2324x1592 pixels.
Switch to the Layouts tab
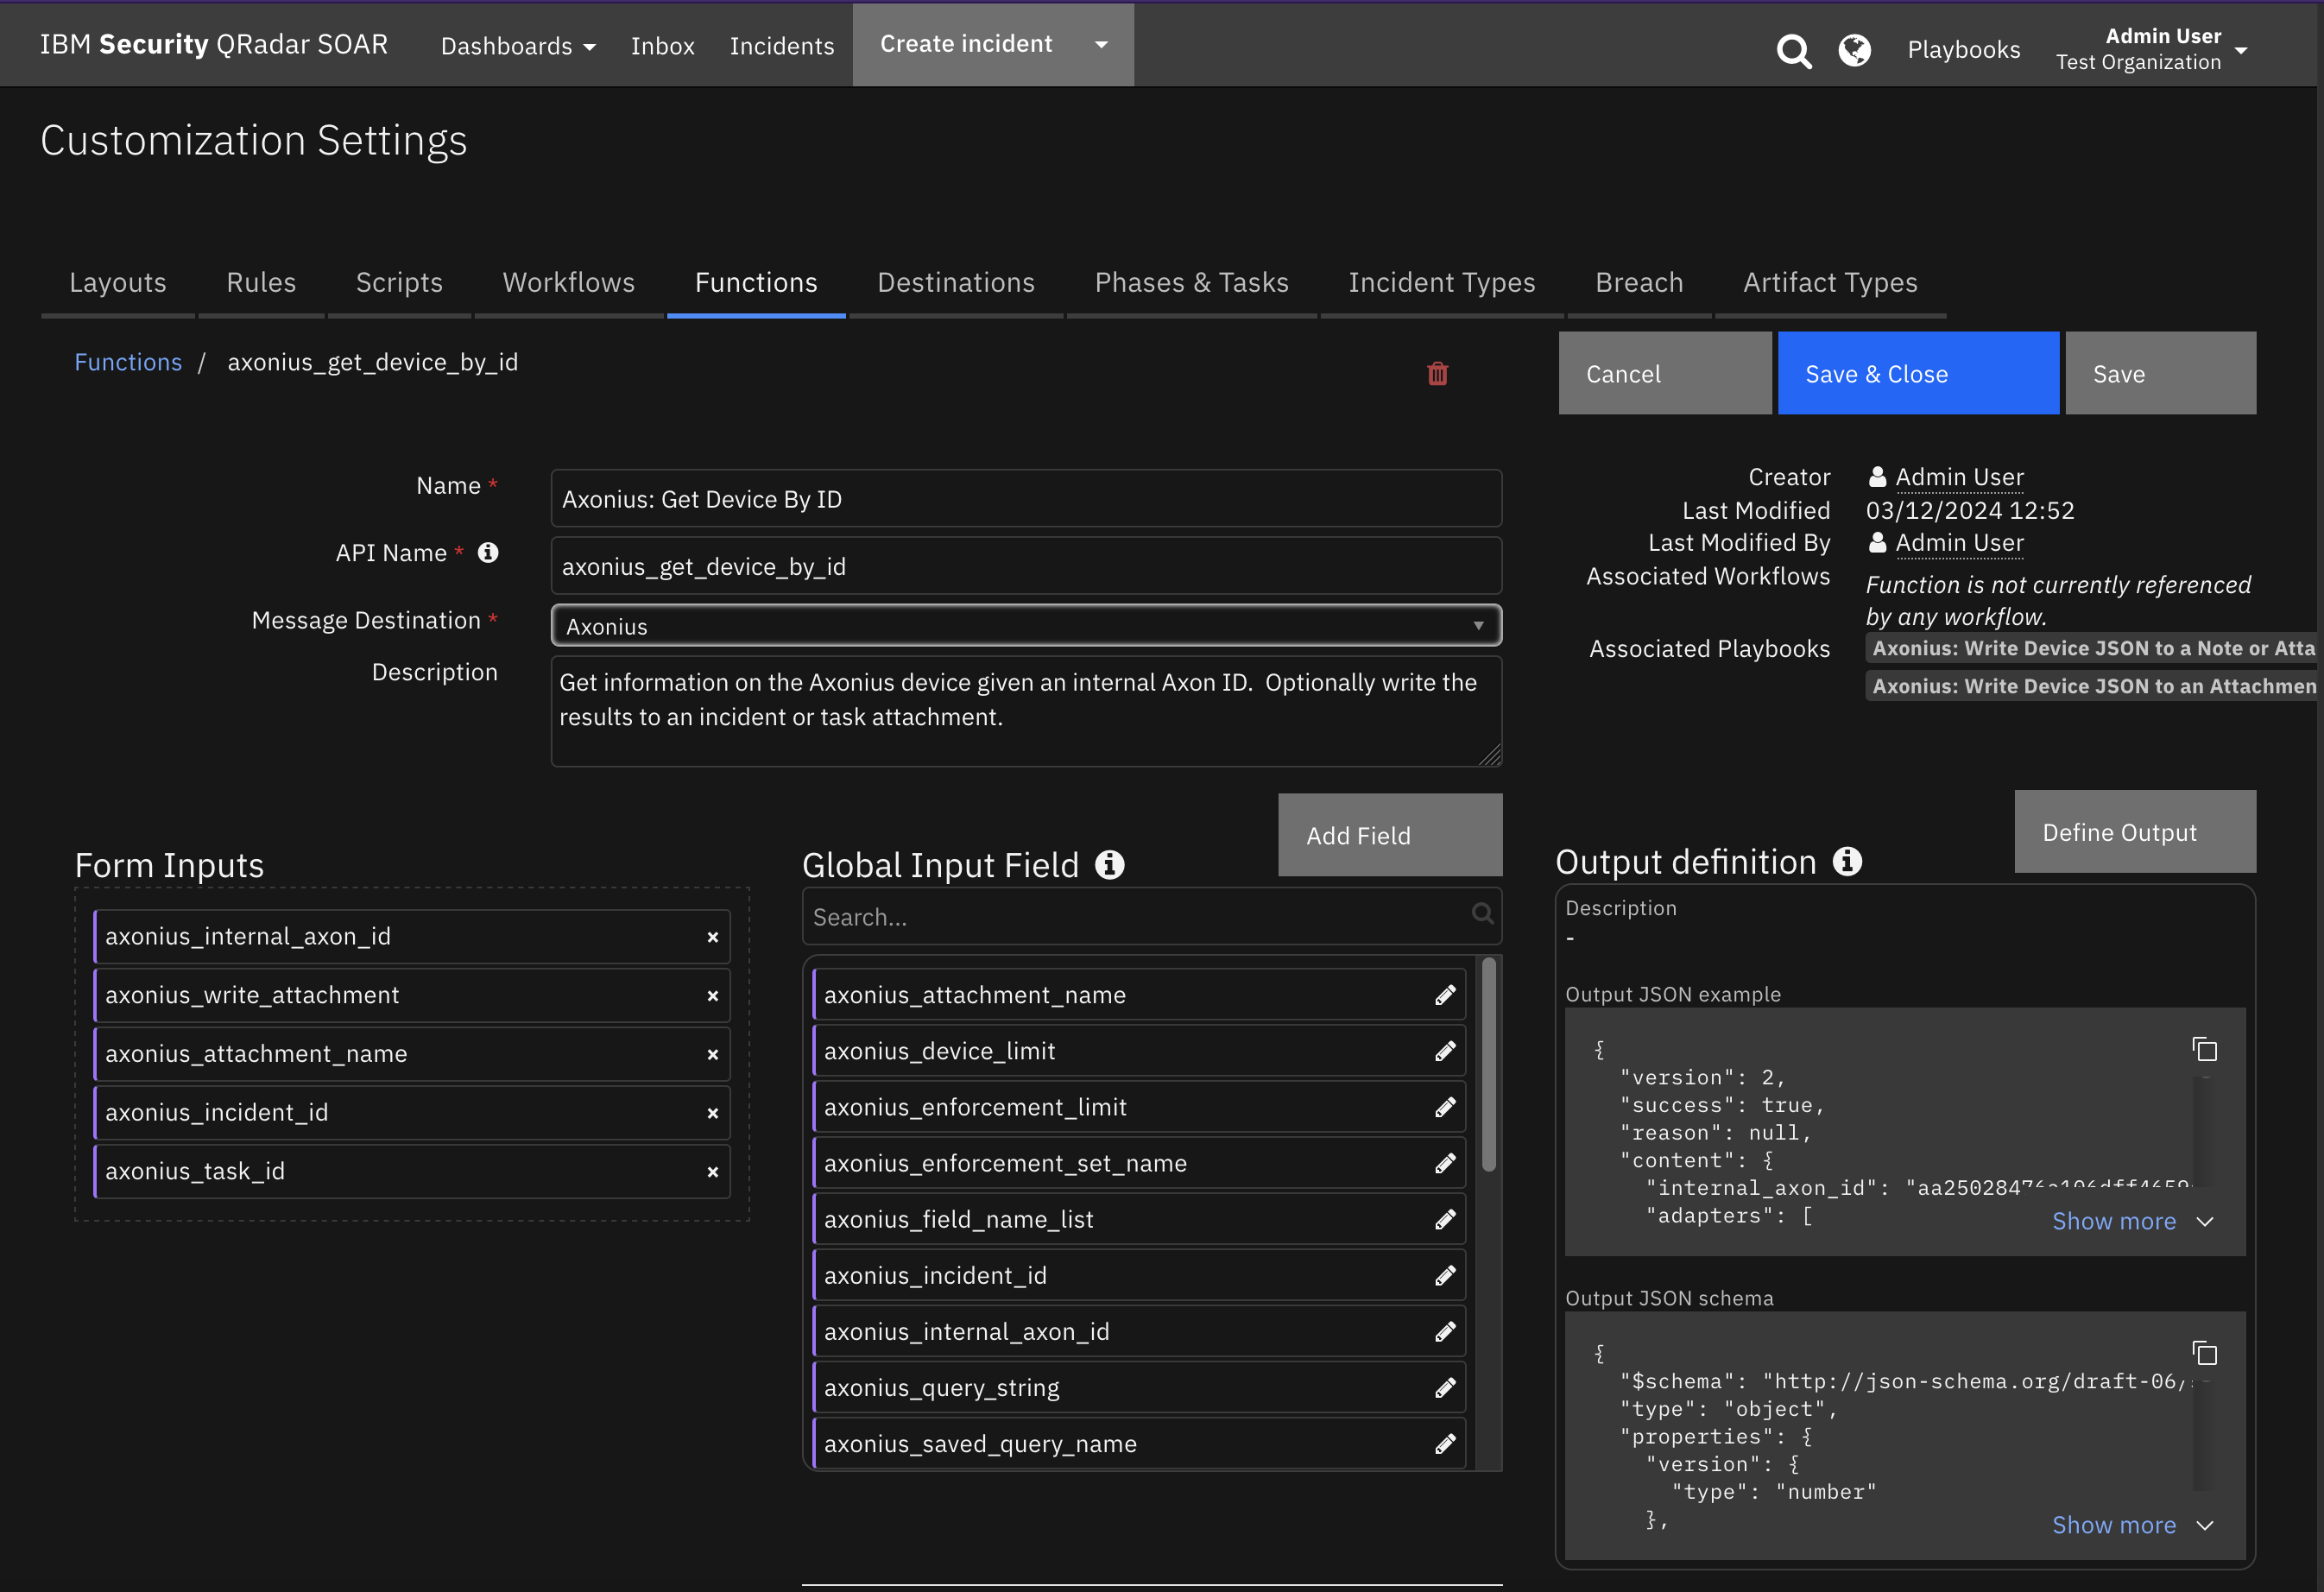118,283
